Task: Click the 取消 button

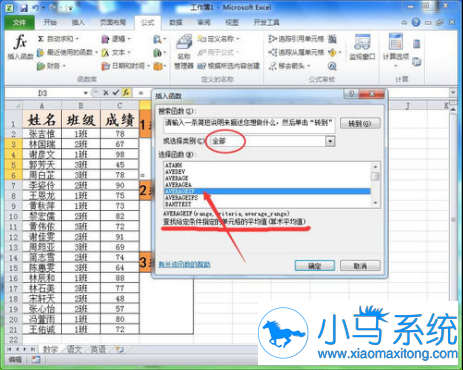Action: pos(360,266)
